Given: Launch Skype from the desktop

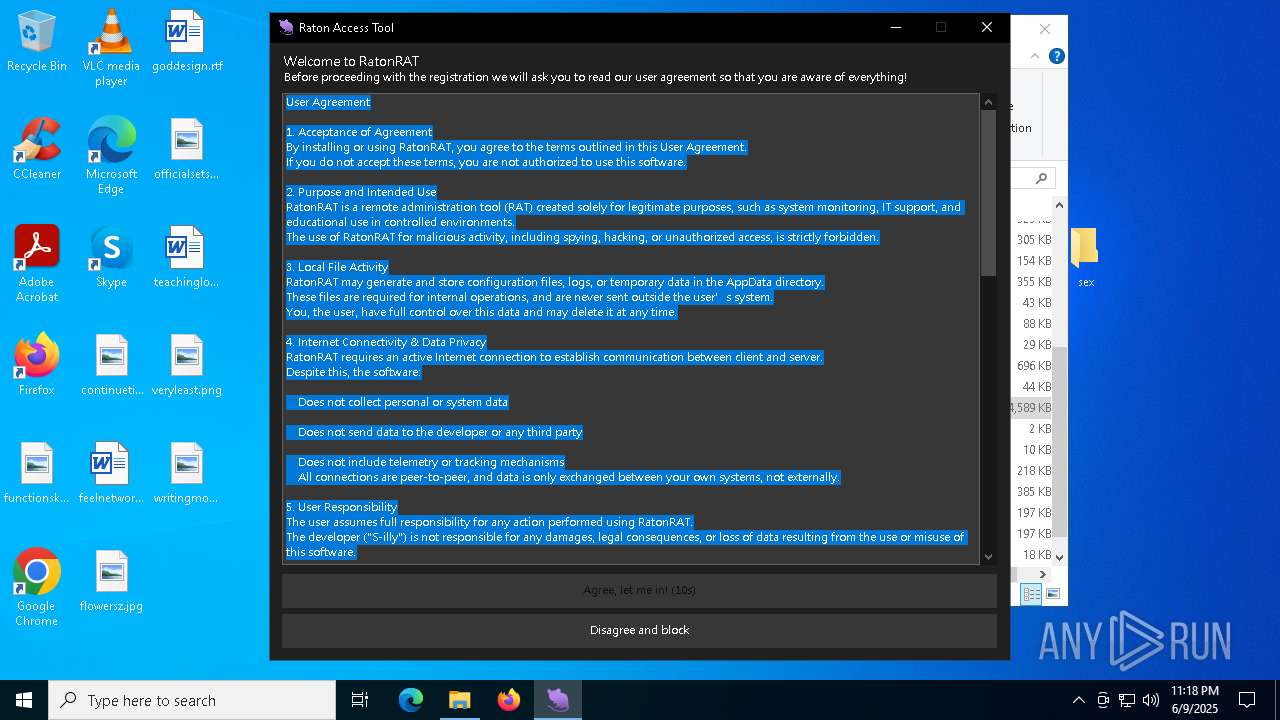Looking at the screenshot, I should [111, 258].
